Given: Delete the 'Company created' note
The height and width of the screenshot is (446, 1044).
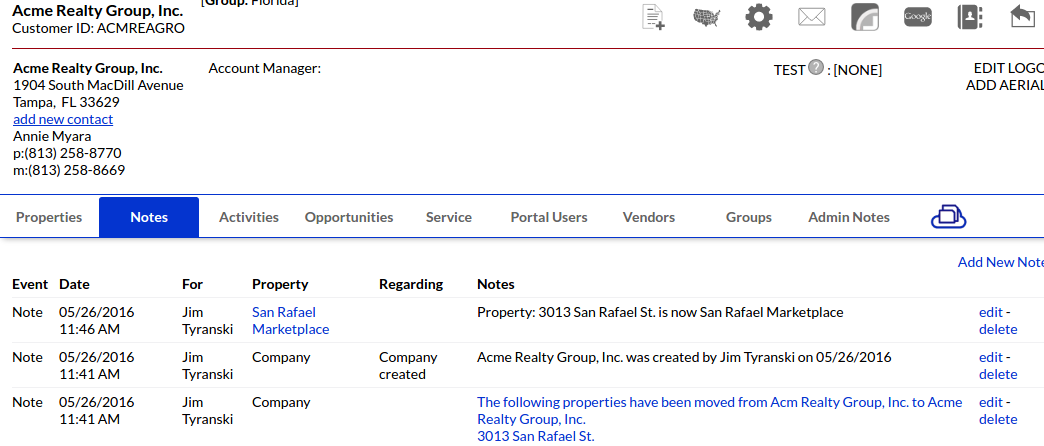Looking at the screenshot, I should click(997, 374).
